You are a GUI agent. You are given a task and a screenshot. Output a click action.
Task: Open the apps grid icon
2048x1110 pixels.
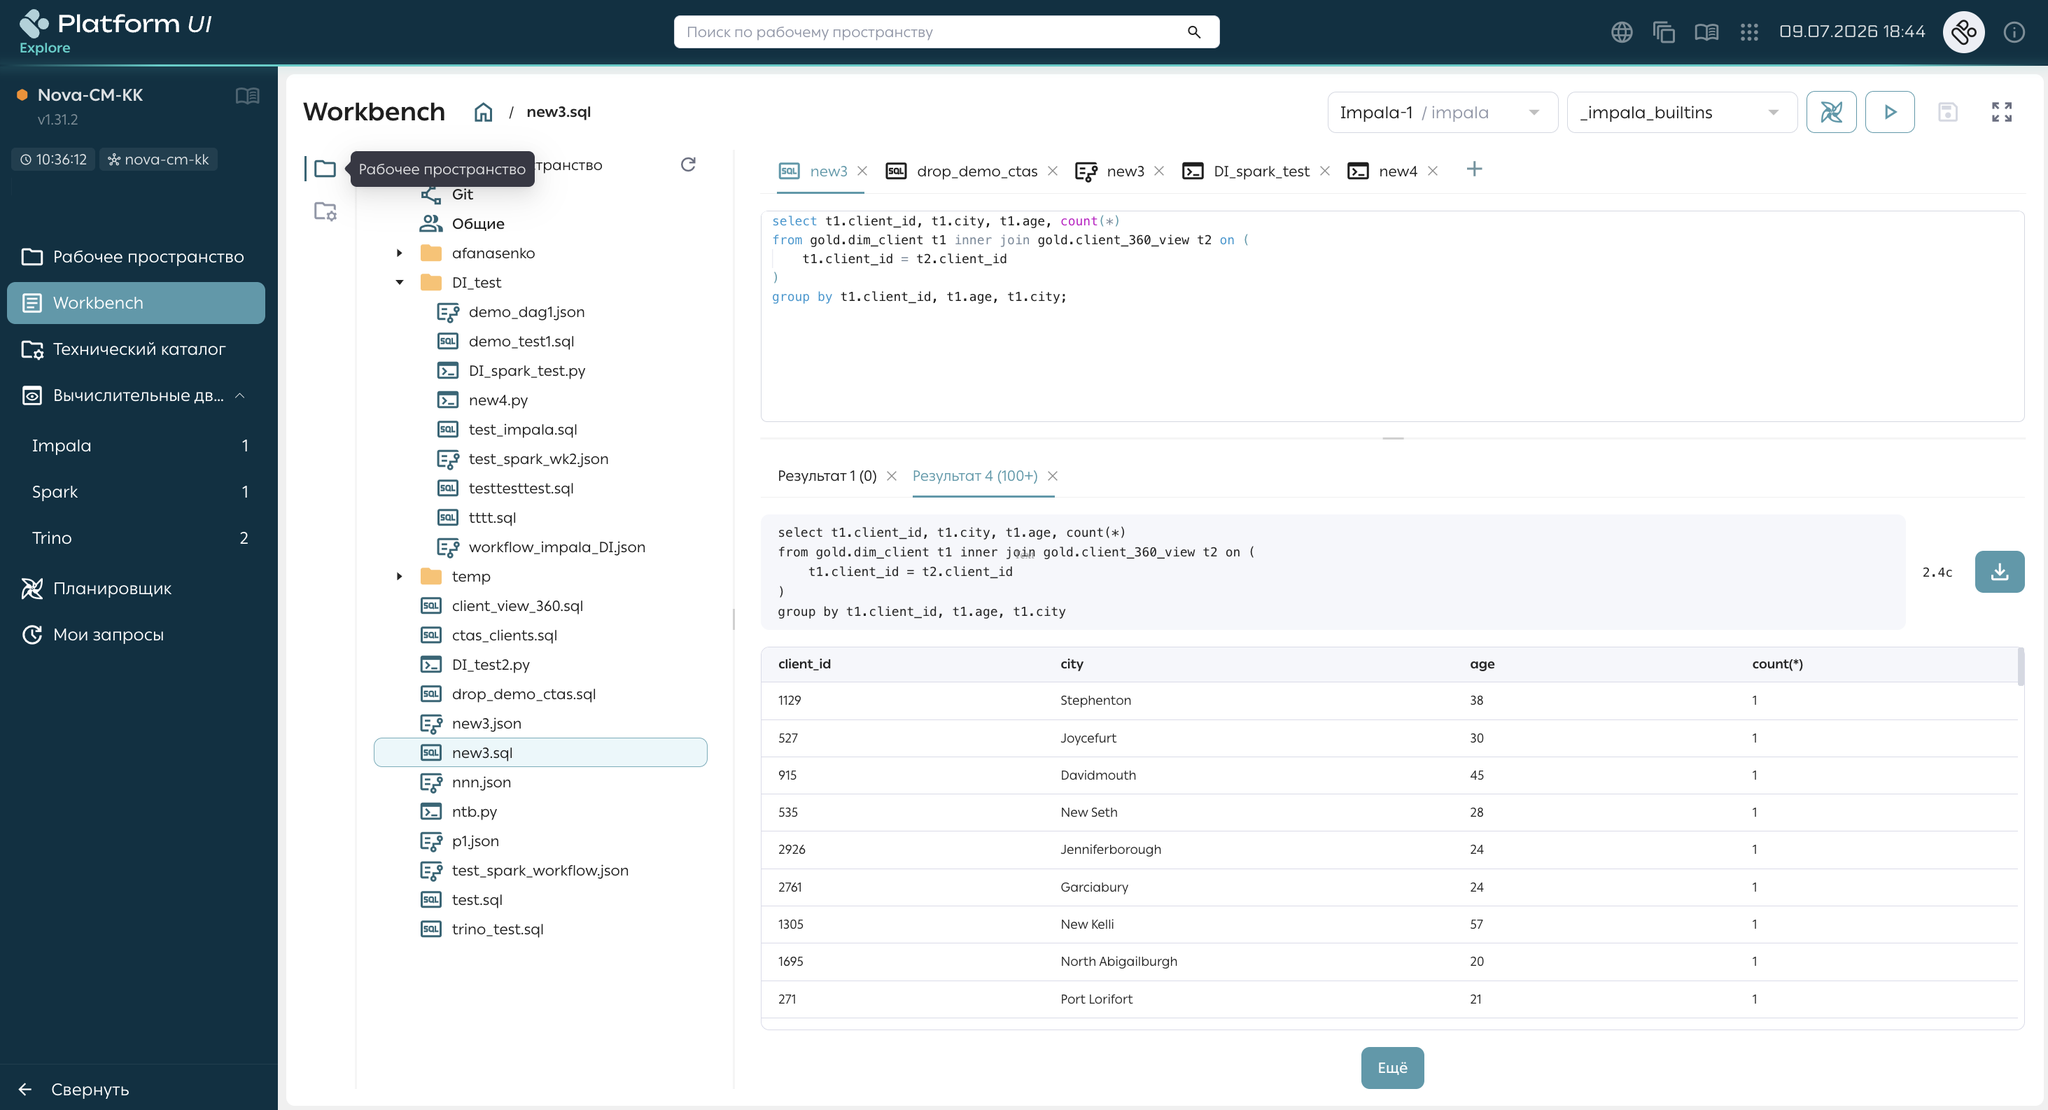point(1749,32)
